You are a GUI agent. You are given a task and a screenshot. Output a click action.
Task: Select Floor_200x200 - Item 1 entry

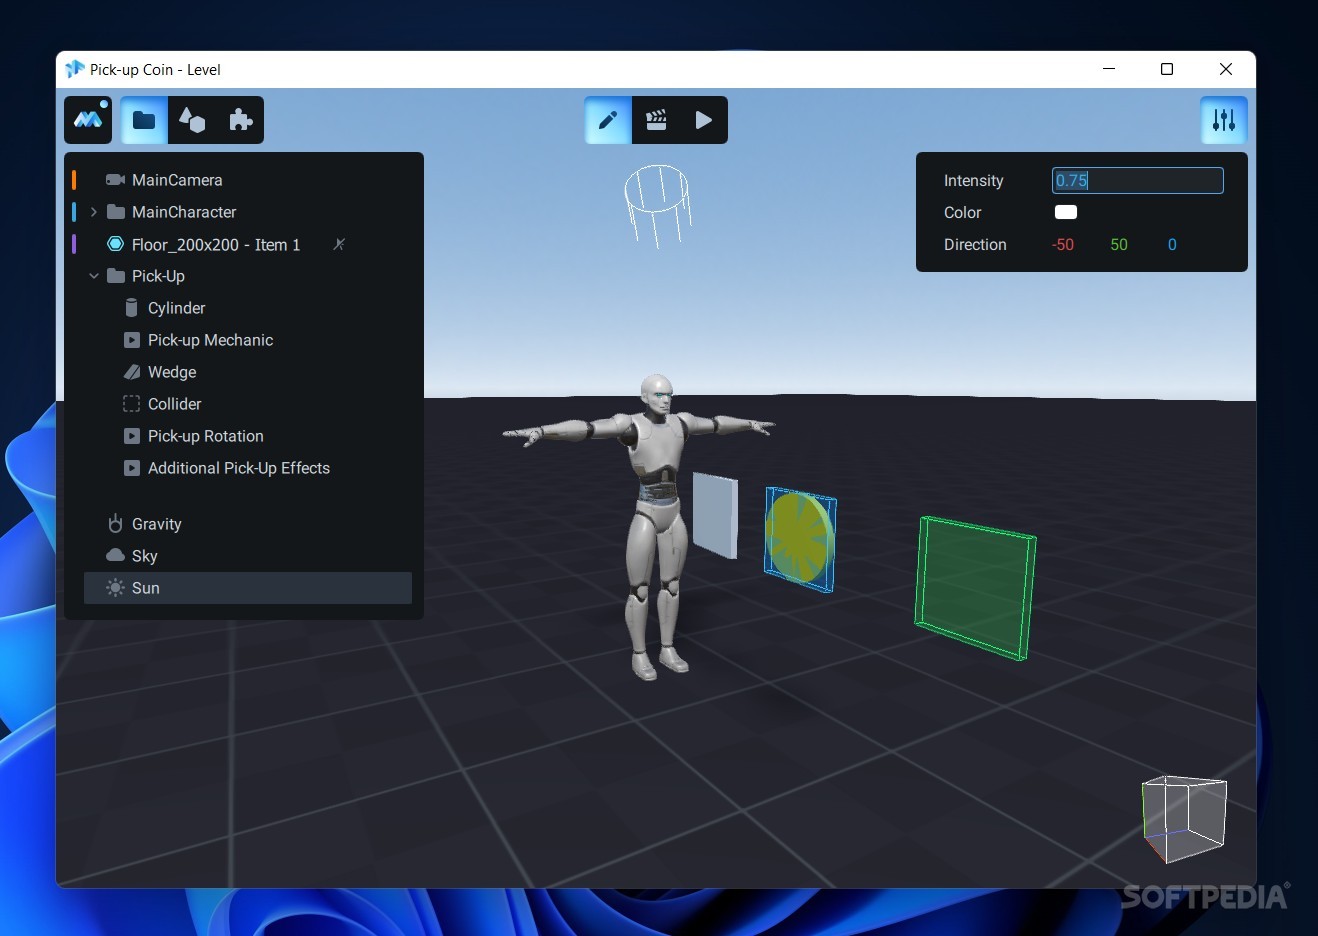[216, 244]
